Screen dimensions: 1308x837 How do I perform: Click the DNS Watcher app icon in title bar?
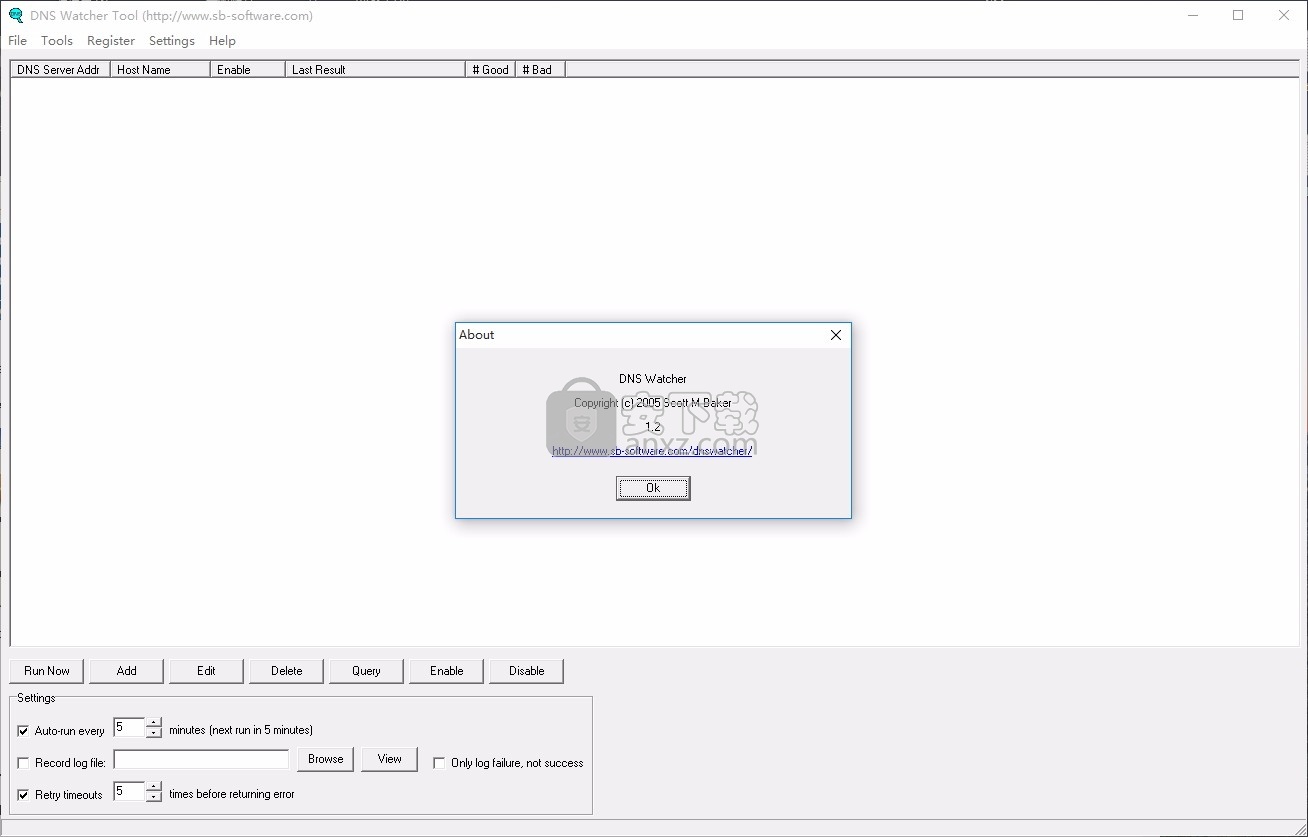coord(15,15)
